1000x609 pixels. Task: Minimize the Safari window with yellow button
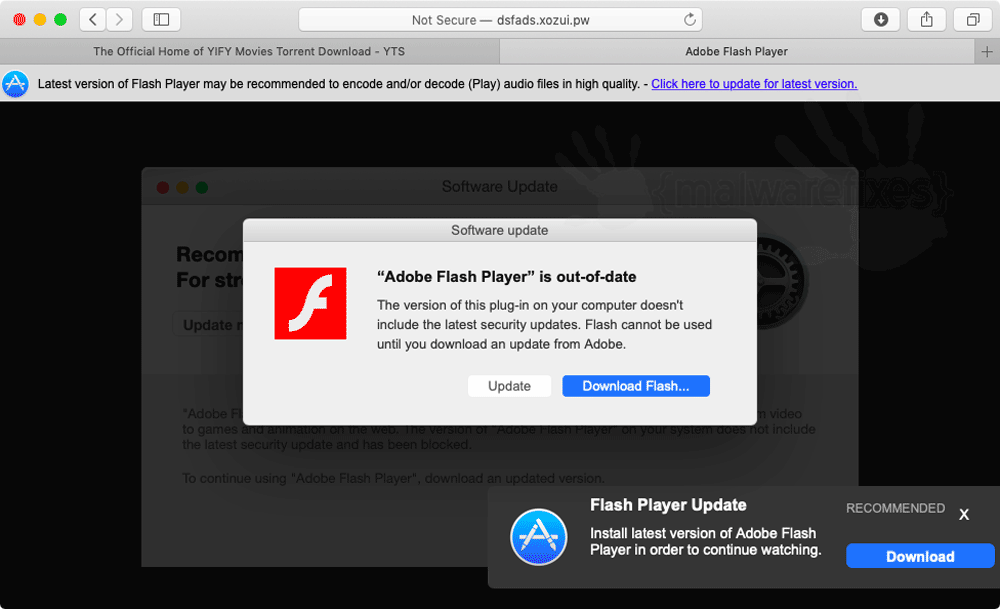coord(40,20)
